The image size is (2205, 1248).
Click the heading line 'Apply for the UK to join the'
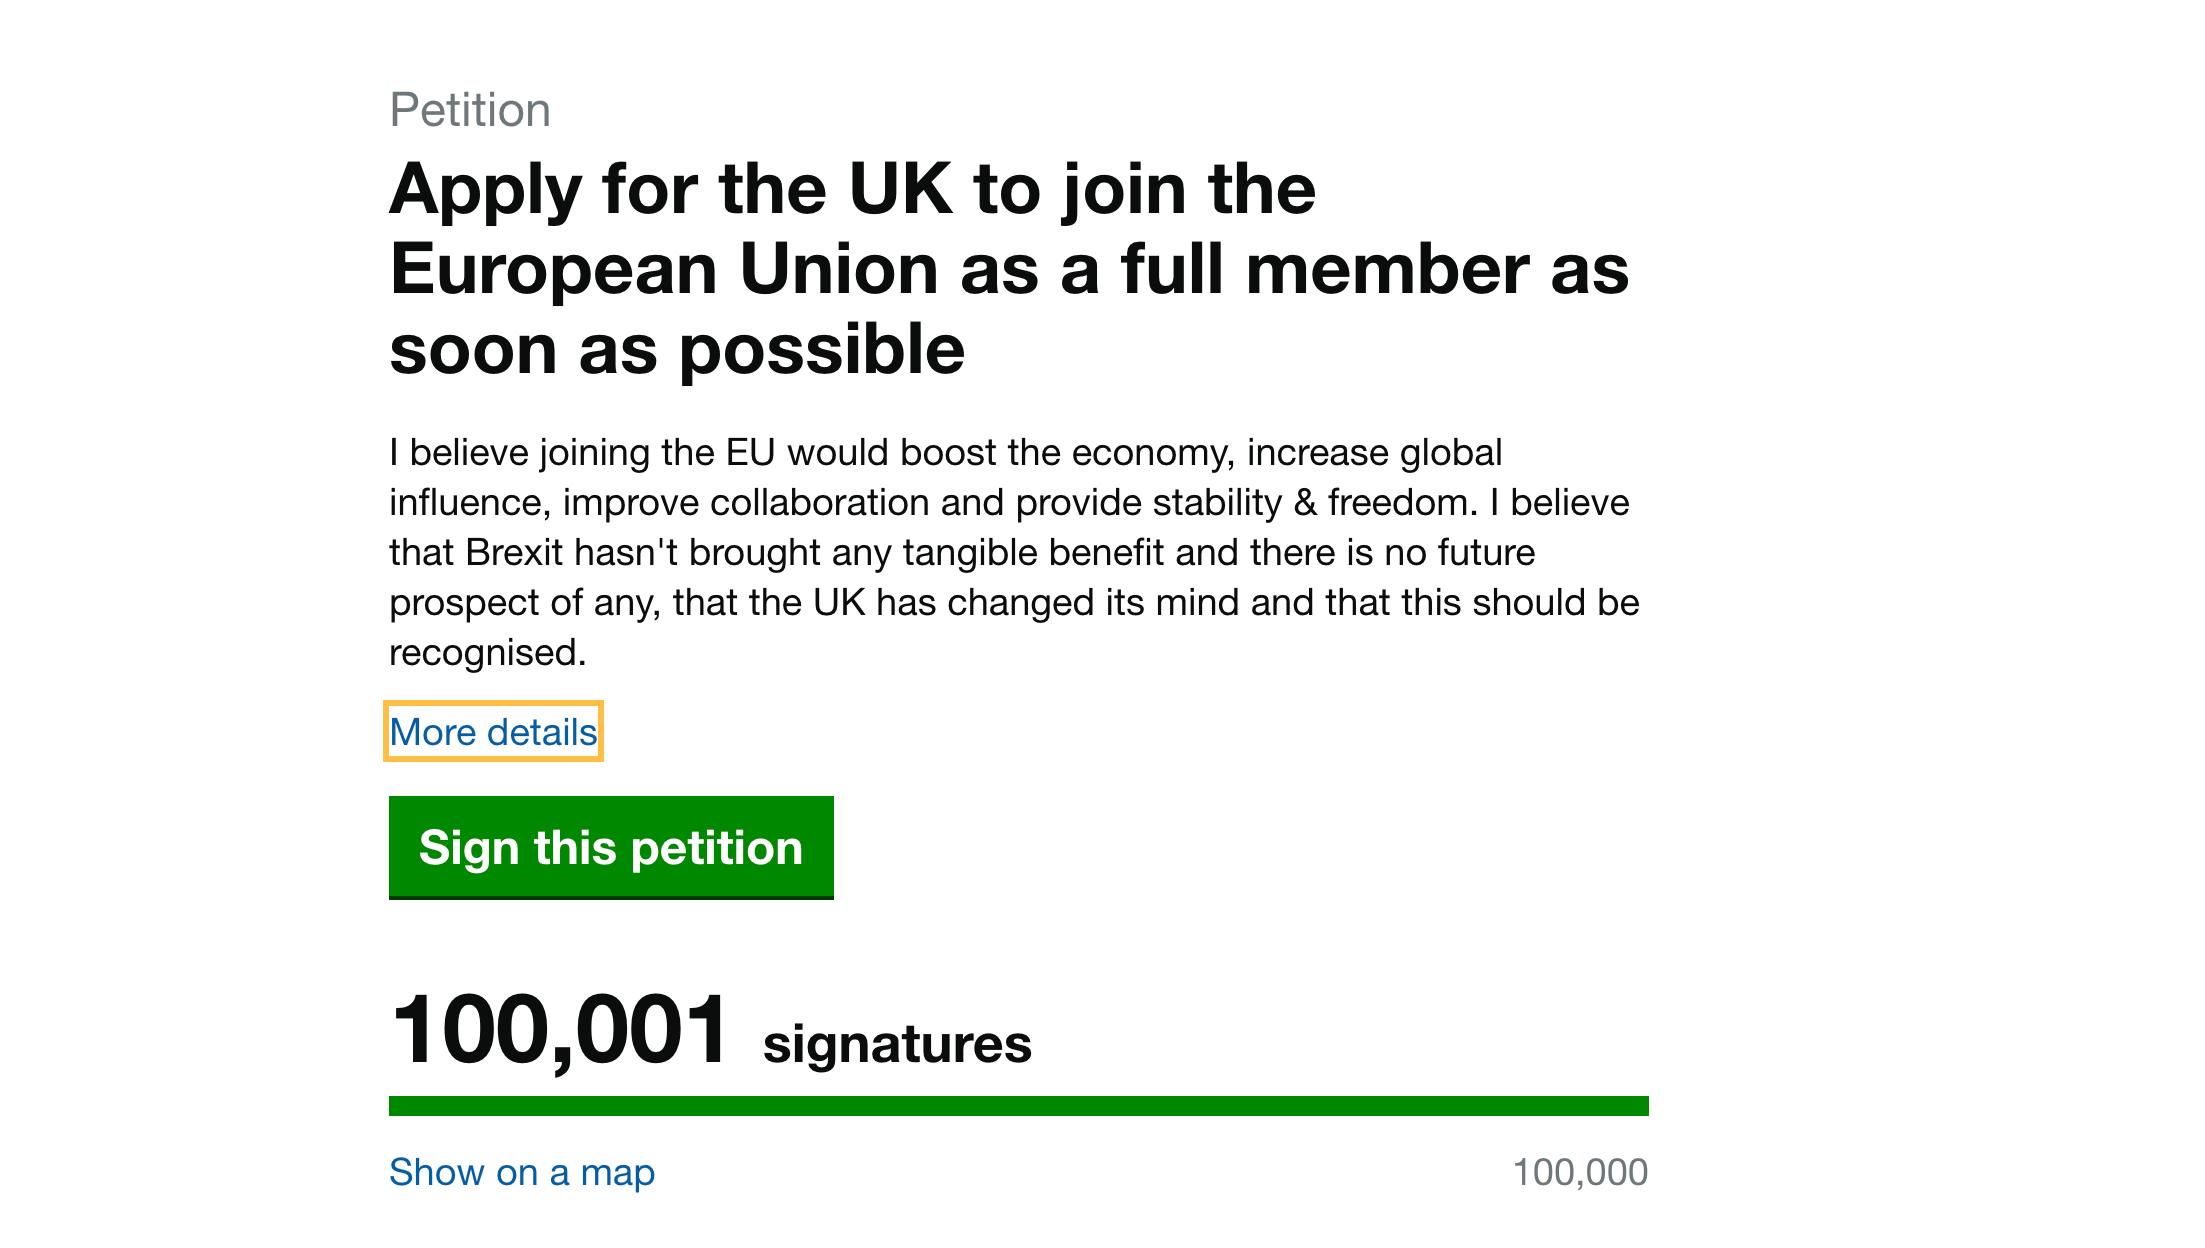pyautogui.click(x=853, y=190)
